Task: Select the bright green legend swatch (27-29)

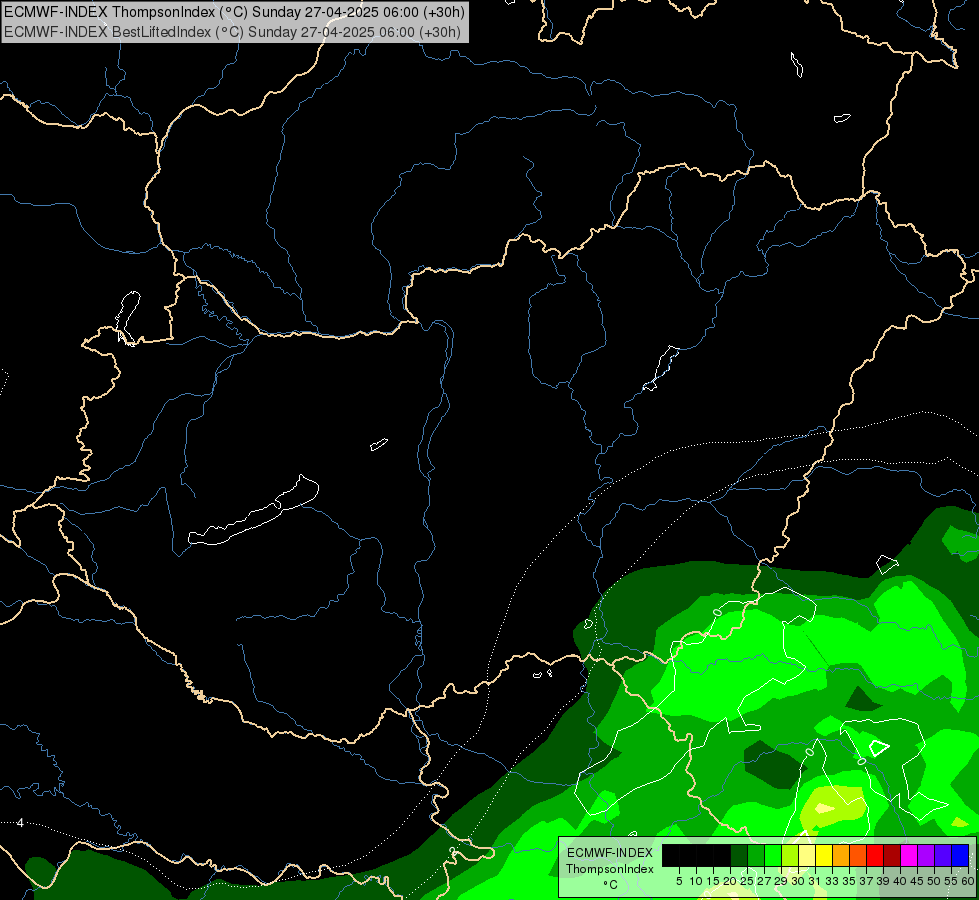Action: coord(774,856)
